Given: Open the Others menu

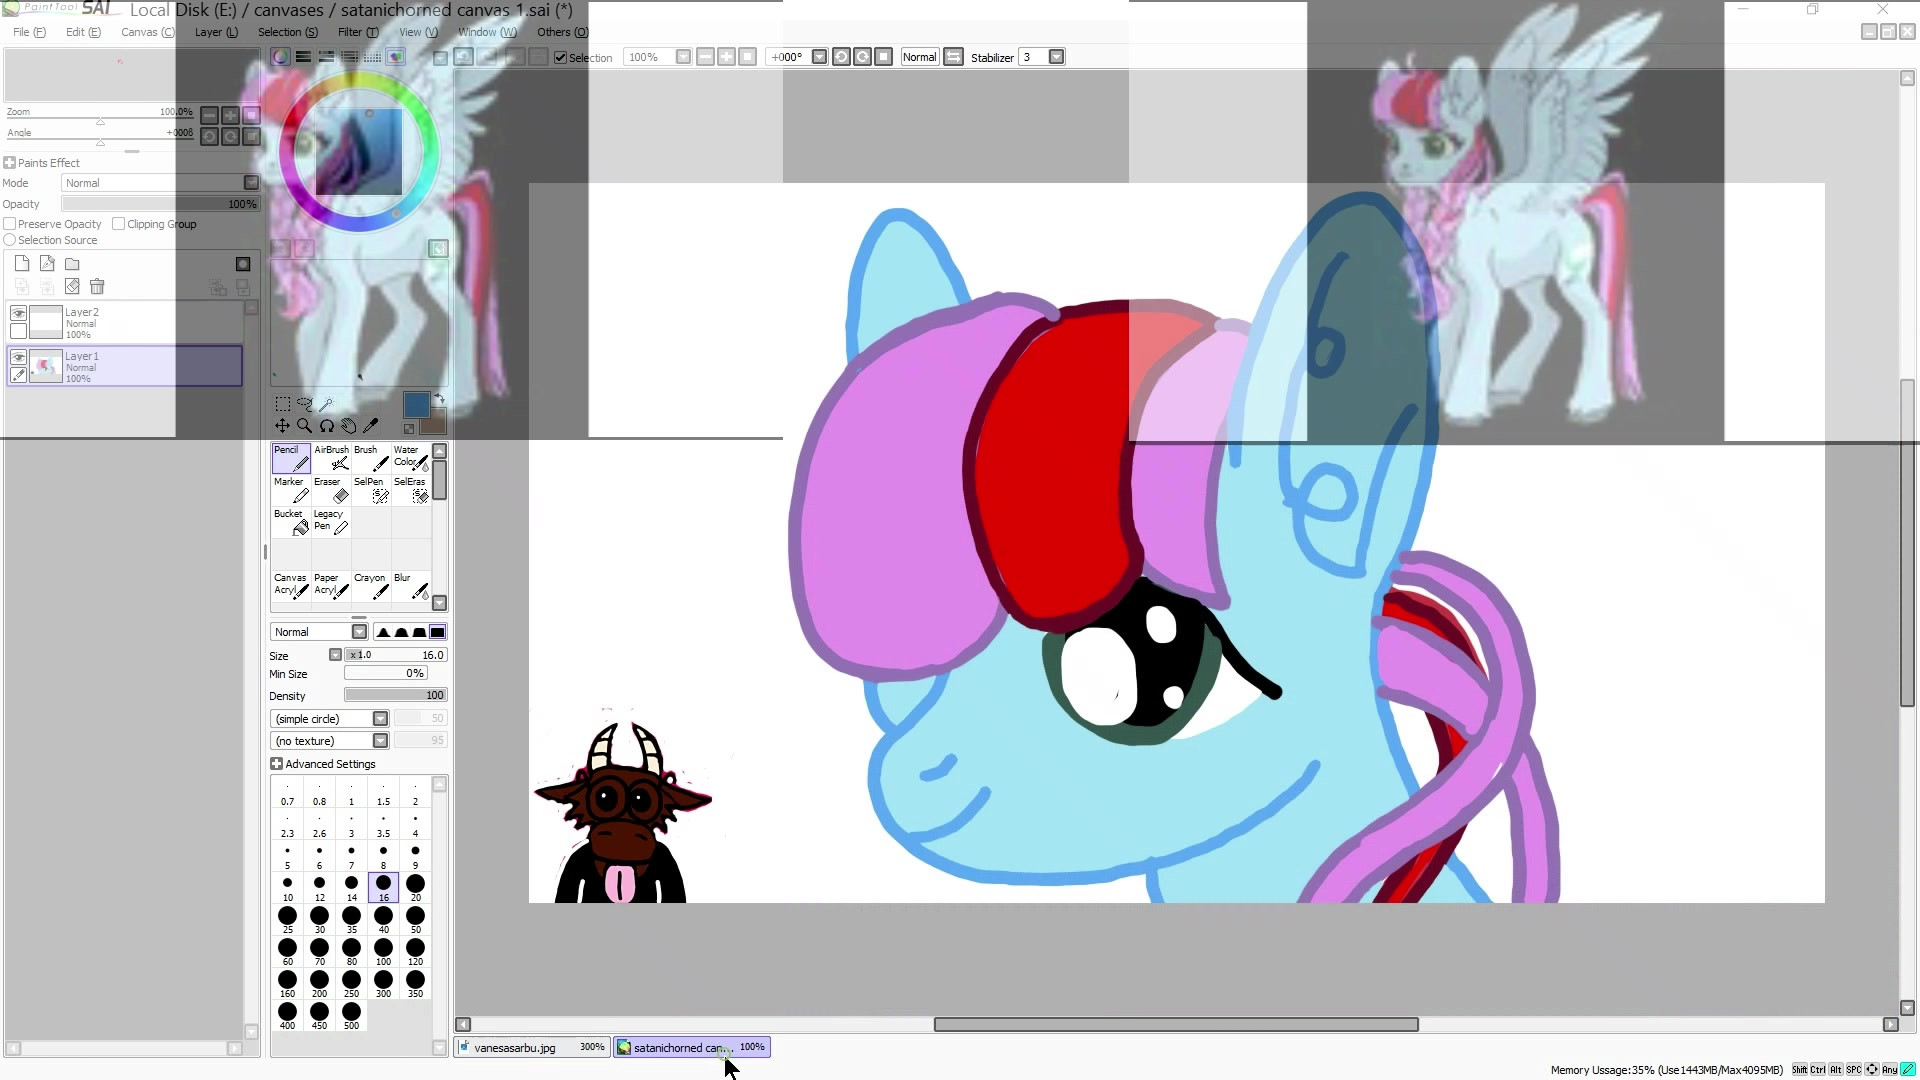Looking at the screenshot, I should (x=562, y=32).
